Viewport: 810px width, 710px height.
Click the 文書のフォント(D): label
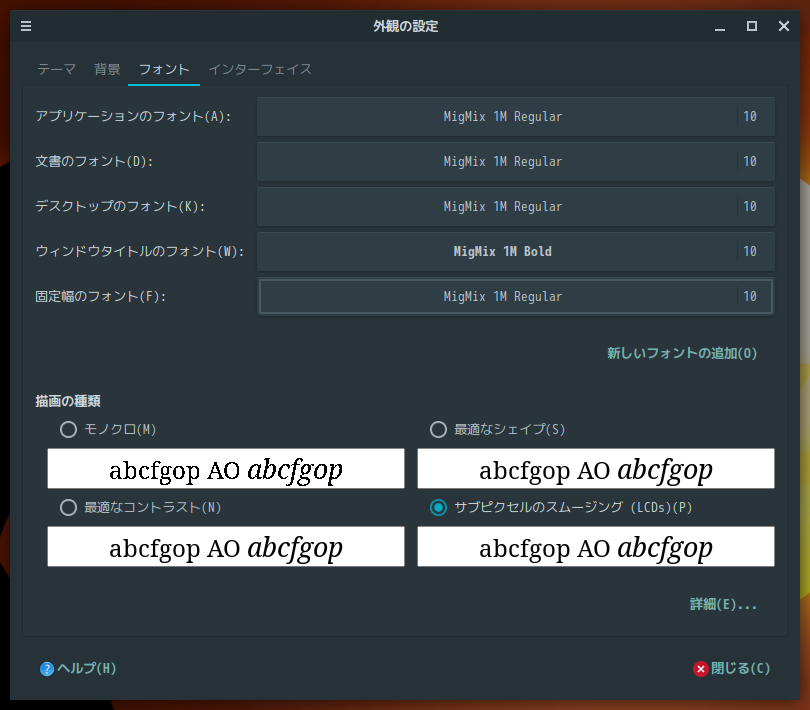[94, 162]
